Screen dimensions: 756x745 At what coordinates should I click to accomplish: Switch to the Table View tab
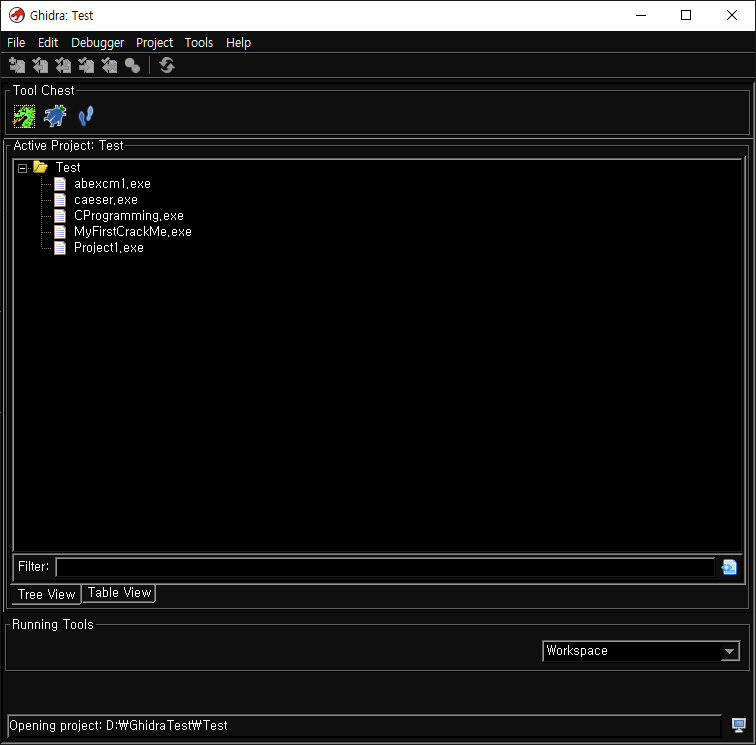click(119, 593)
